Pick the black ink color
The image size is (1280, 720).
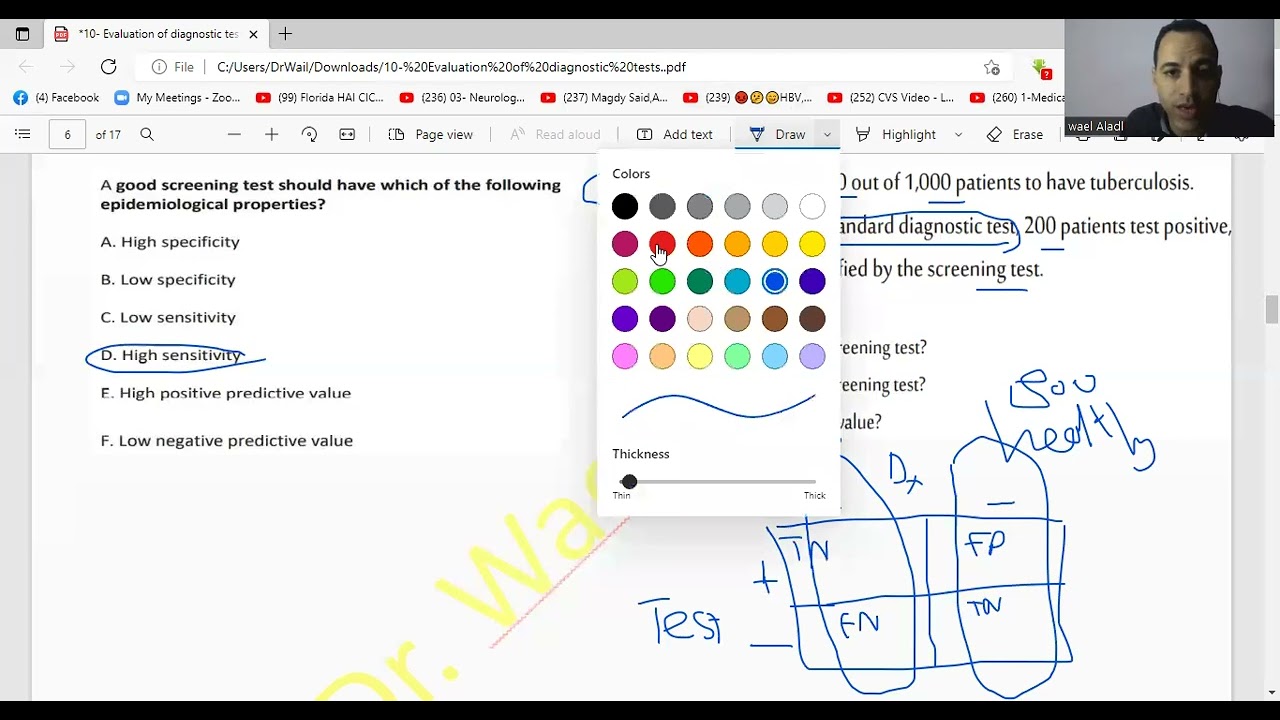(625, 207)
